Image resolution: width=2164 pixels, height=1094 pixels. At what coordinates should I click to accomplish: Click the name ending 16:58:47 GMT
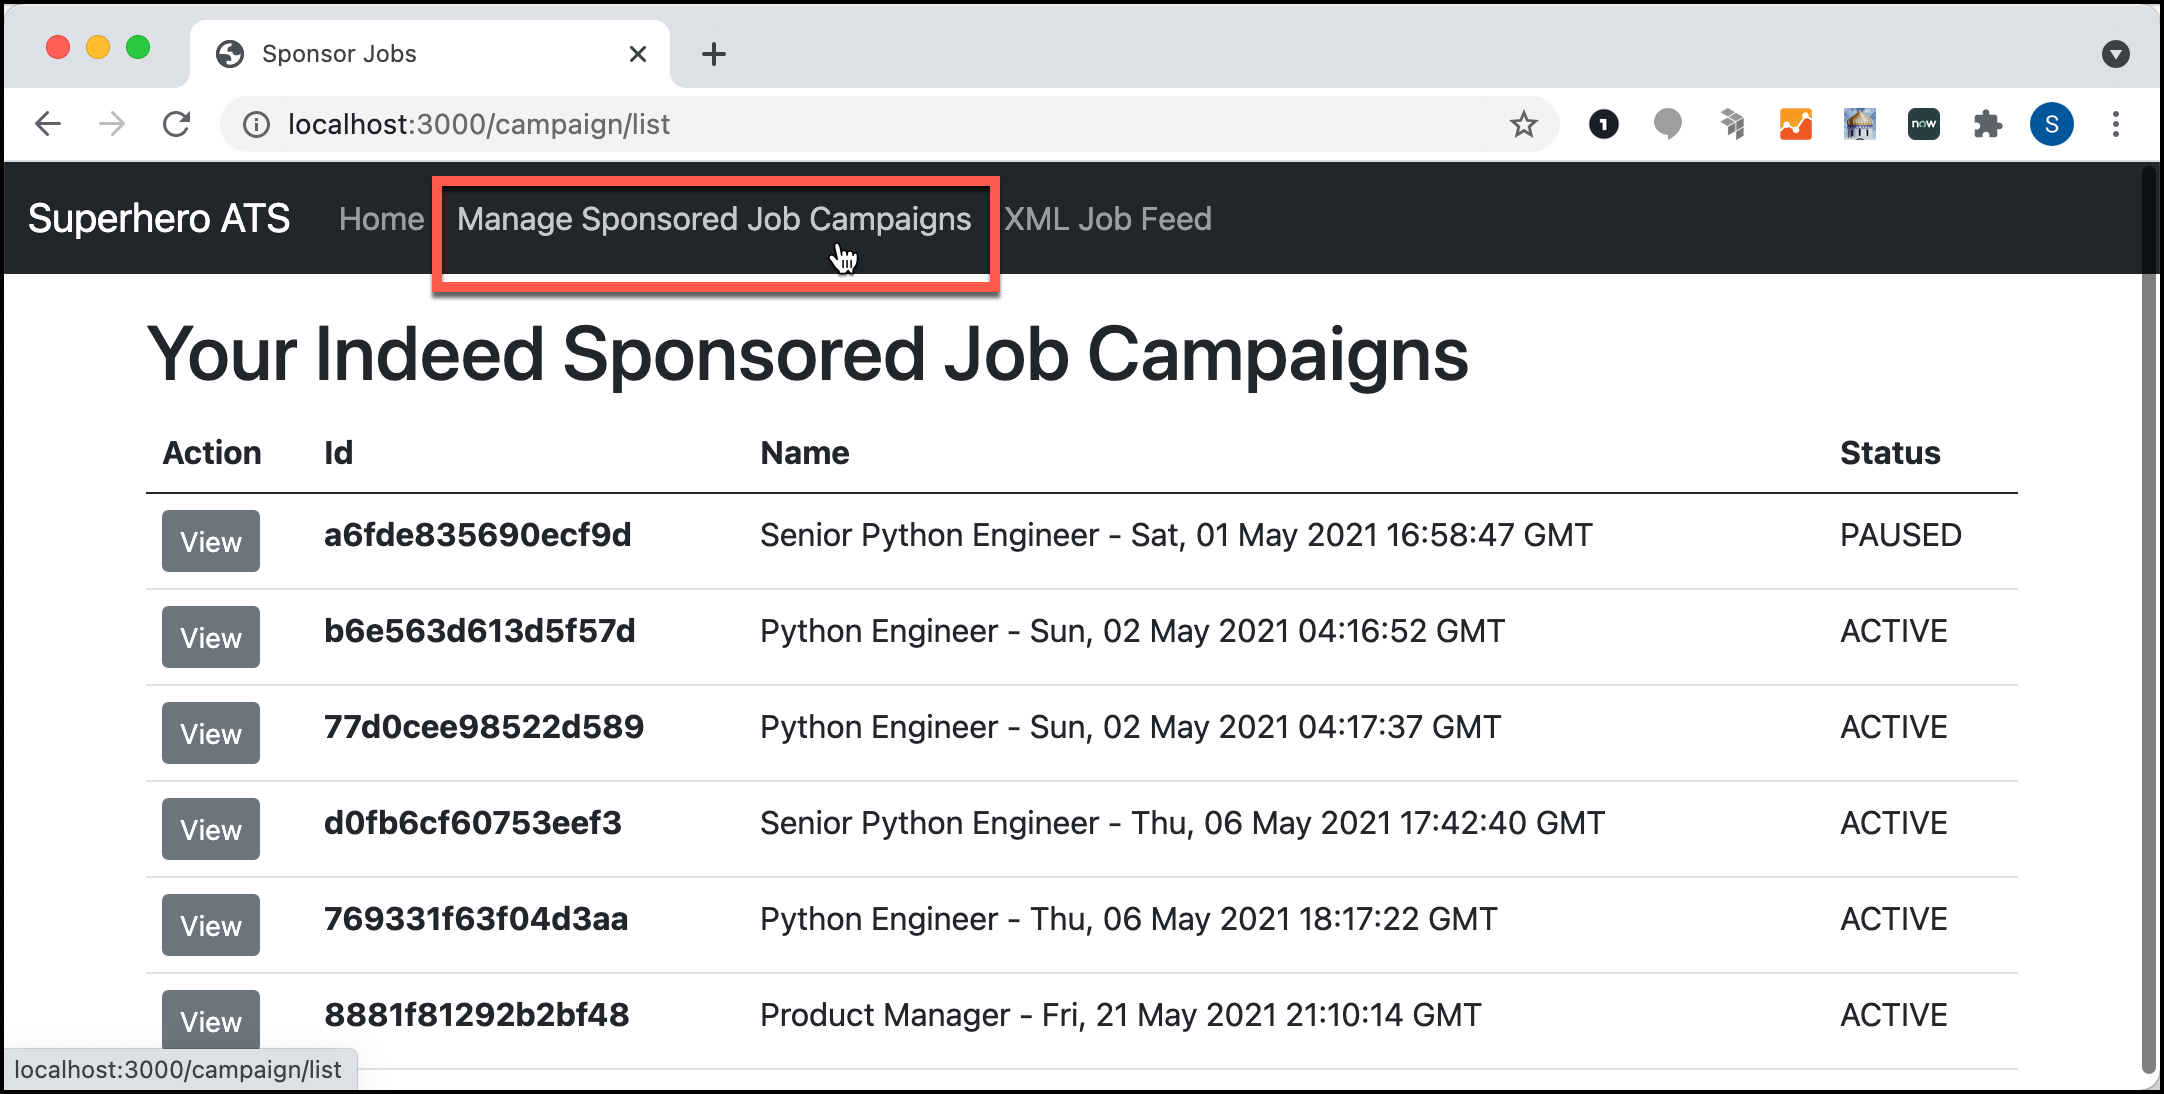click(1176, 535)
